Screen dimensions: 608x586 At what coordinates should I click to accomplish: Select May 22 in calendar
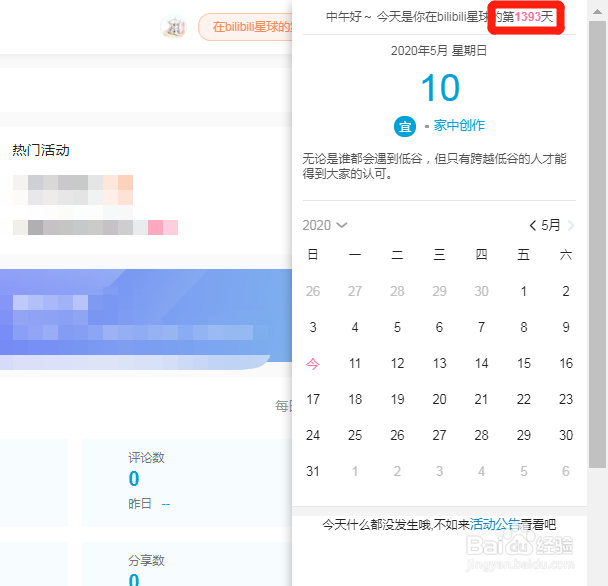[x=523, y=399]
